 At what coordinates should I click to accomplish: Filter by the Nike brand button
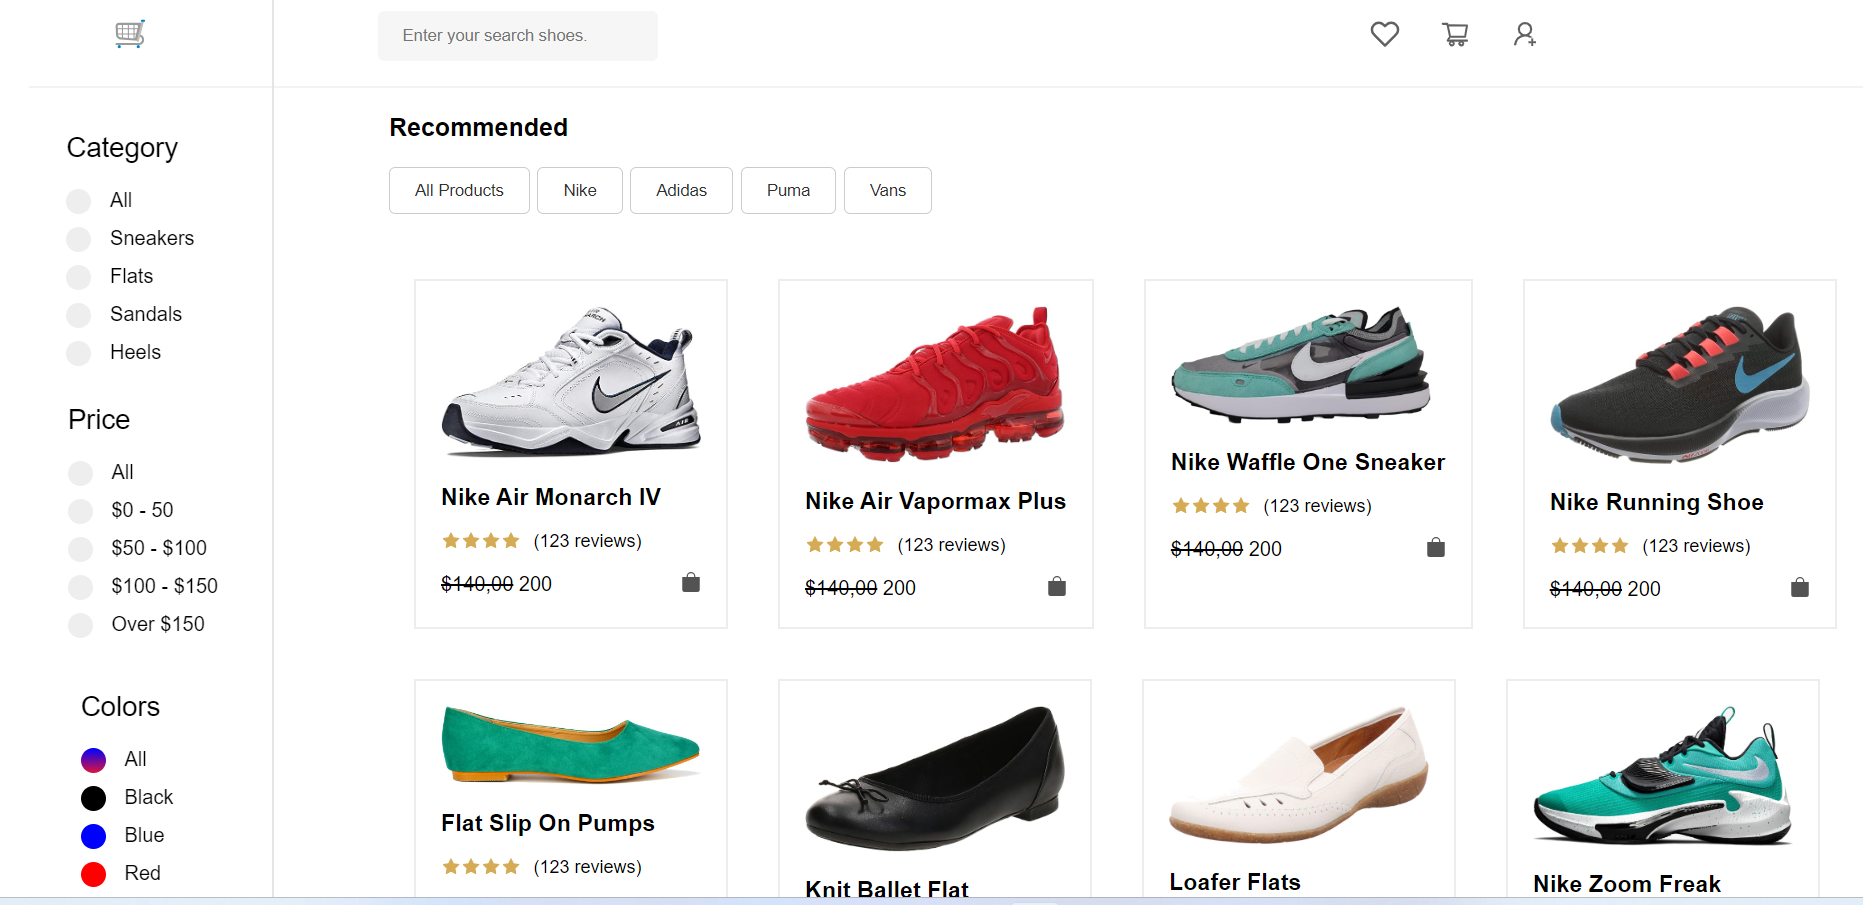coord(580,190)
